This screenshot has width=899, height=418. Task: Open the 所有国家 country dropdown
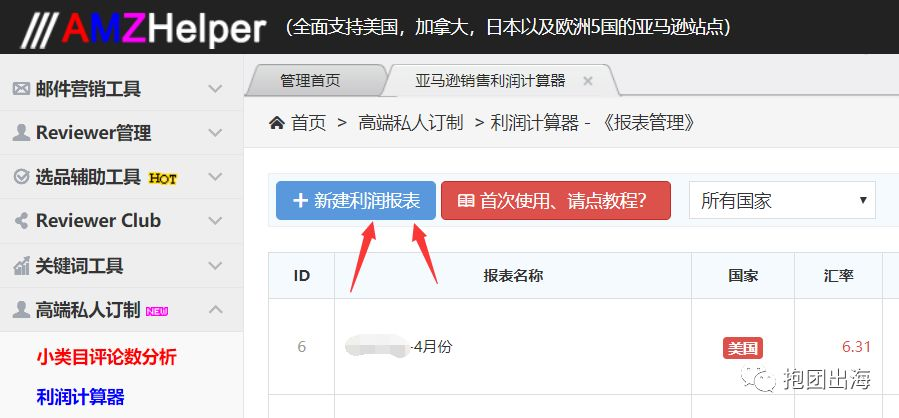pyautogui.click(x=782, y=201)
